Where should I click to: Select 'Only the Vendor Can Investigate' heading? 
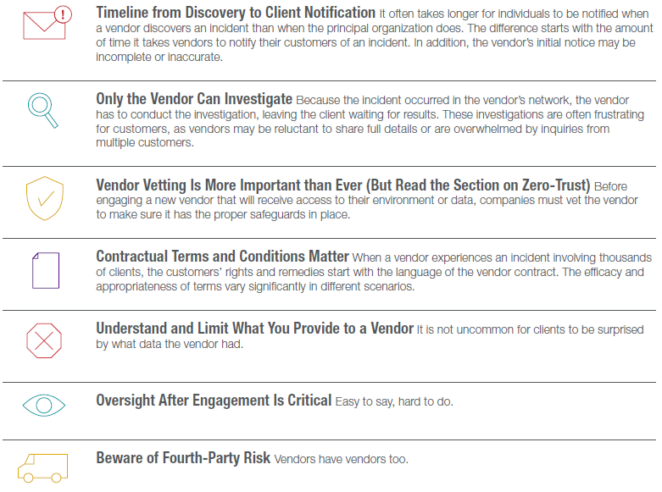click(x=194, y=99)
